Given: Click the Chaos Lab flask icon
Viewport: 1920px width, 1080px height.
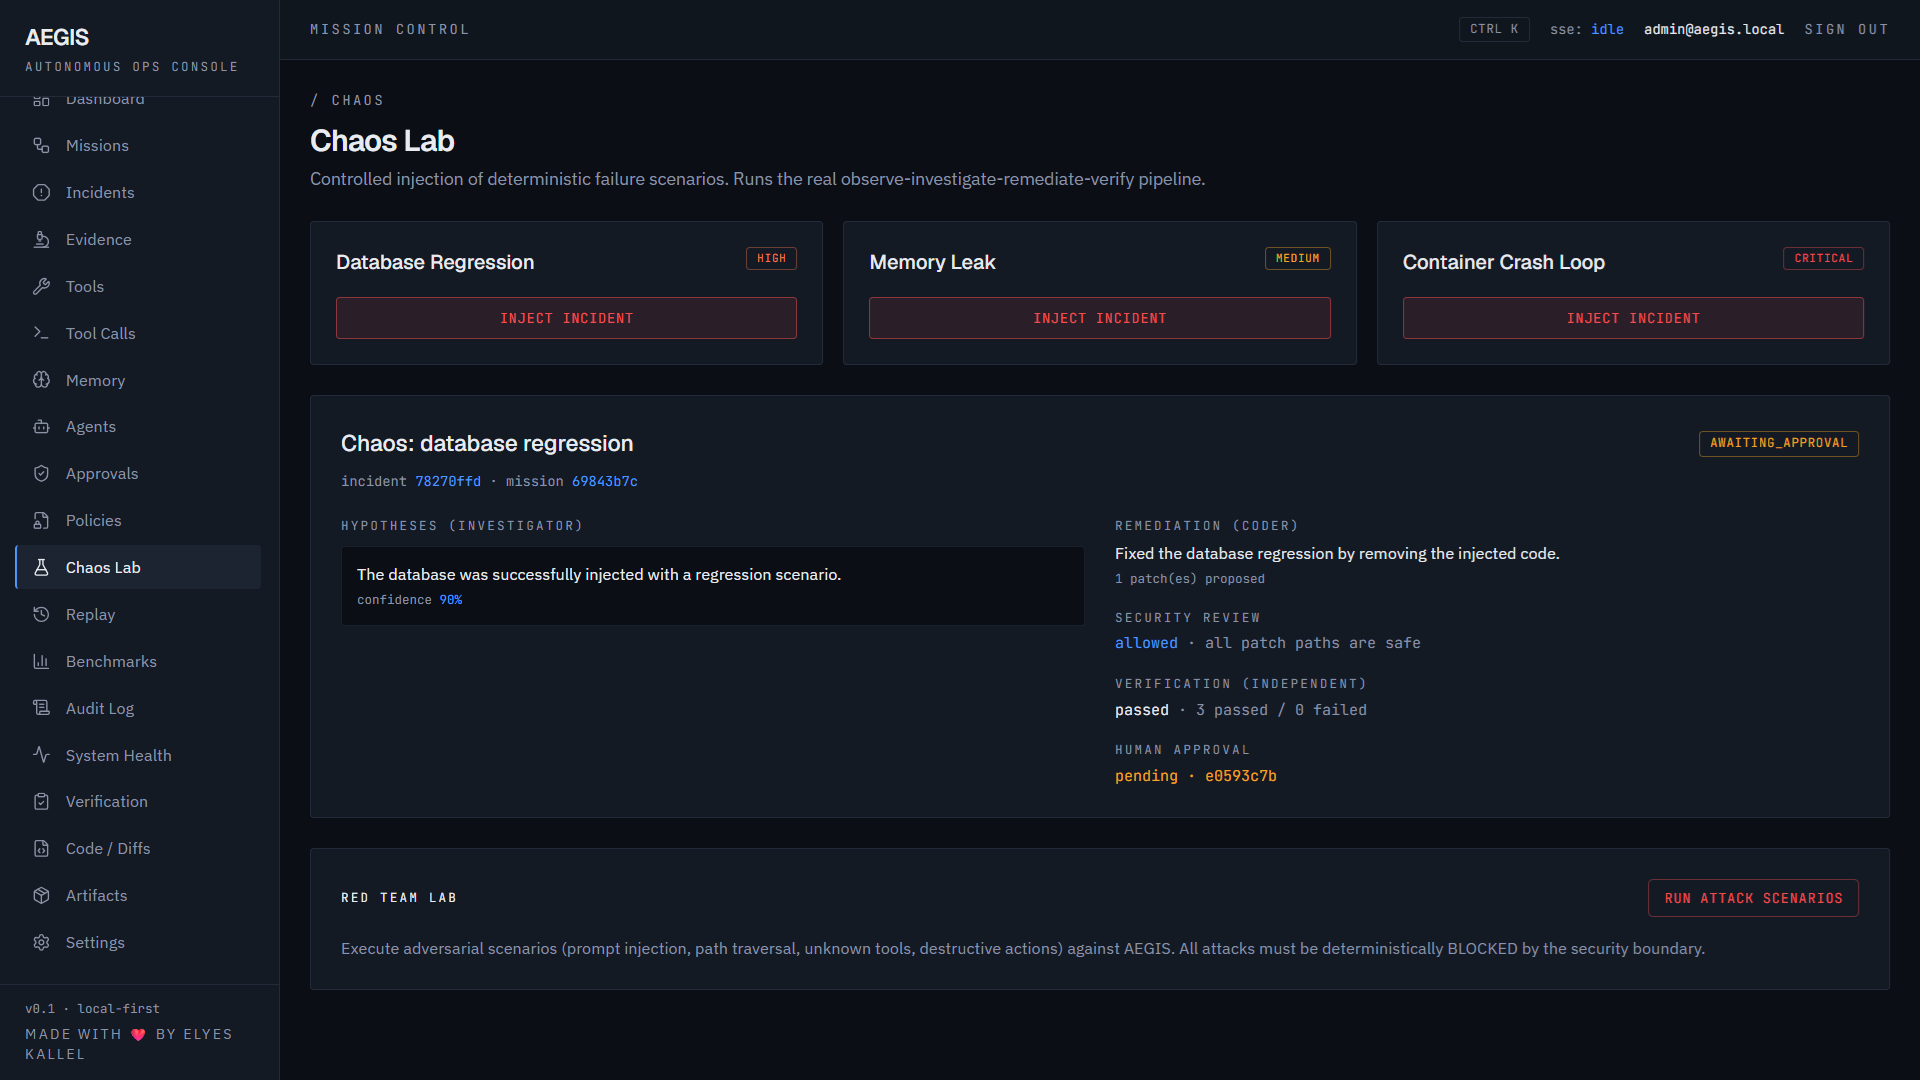Looking at the screenshot, I should [41, 568].
